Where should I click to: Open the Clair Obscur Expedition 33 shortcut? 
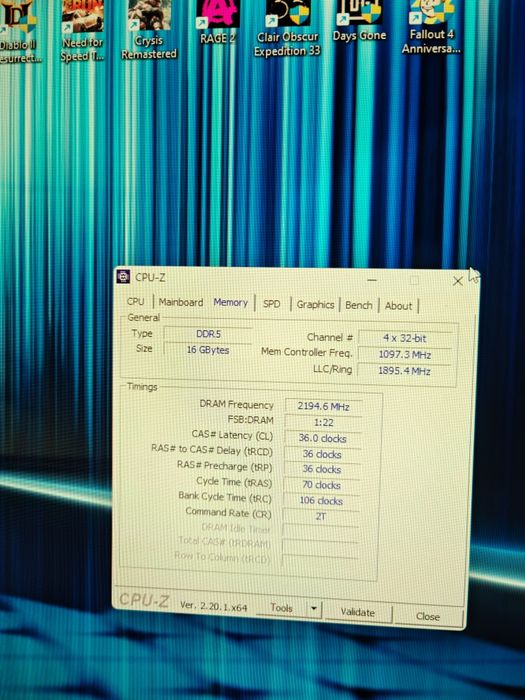(x=287, y=29)
